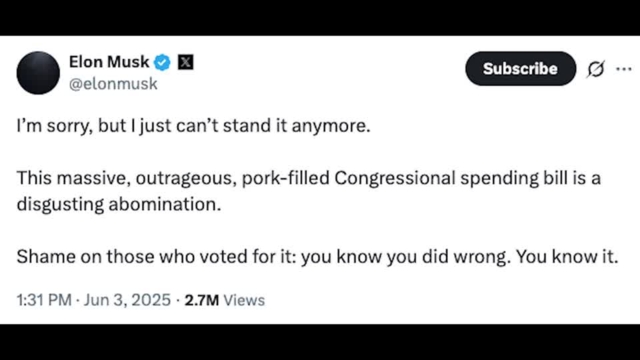Click the Grok explain post icon

tap(596, 69)
